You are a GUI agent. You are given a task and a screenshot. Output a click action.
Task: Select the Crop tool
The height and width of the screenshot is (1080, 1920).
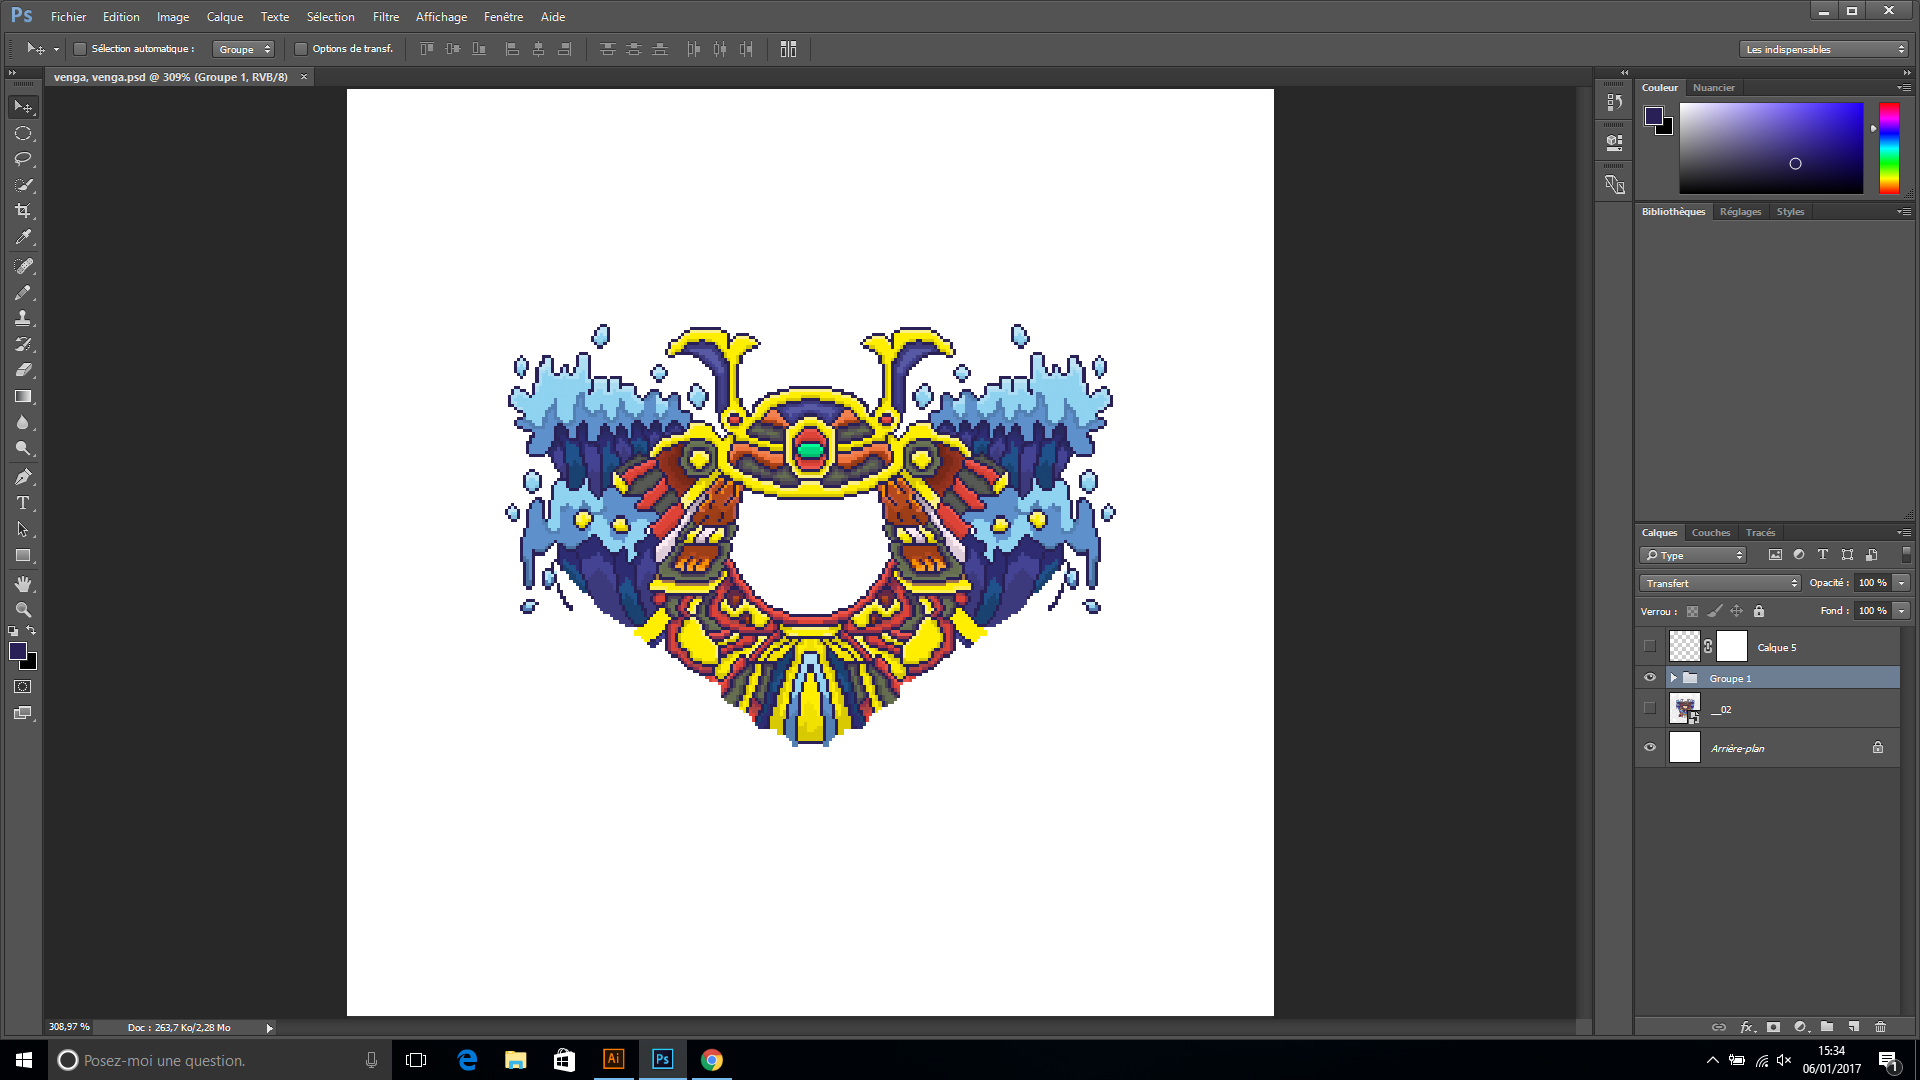23,211
